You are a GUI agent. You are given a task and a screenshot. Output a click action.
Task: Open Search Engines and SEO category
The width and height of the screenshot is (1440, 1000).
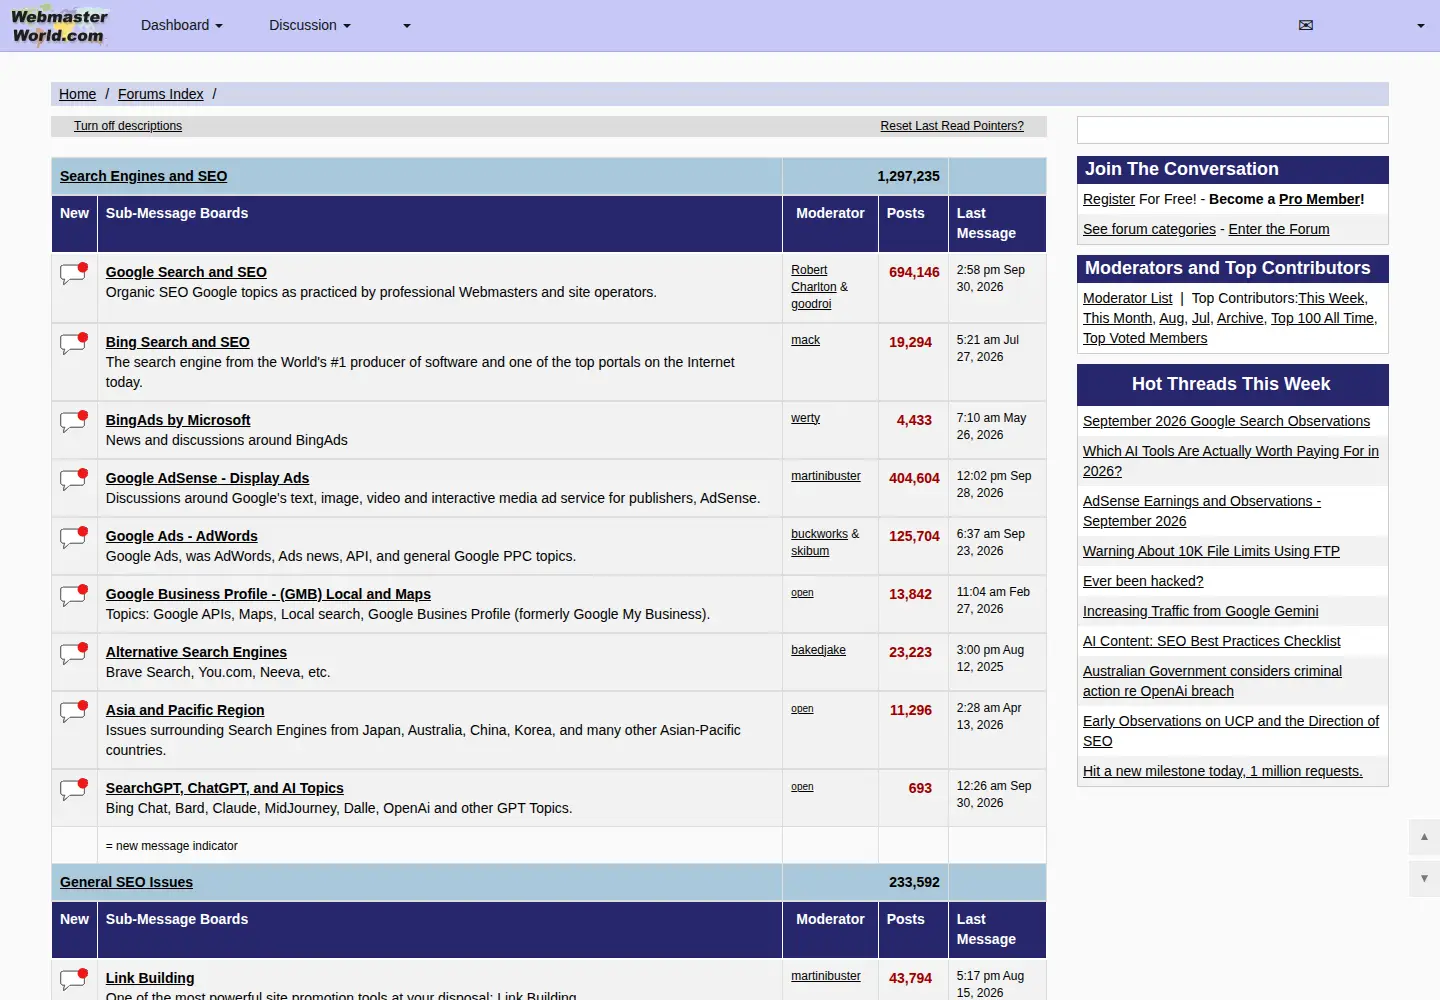(143, 176)
